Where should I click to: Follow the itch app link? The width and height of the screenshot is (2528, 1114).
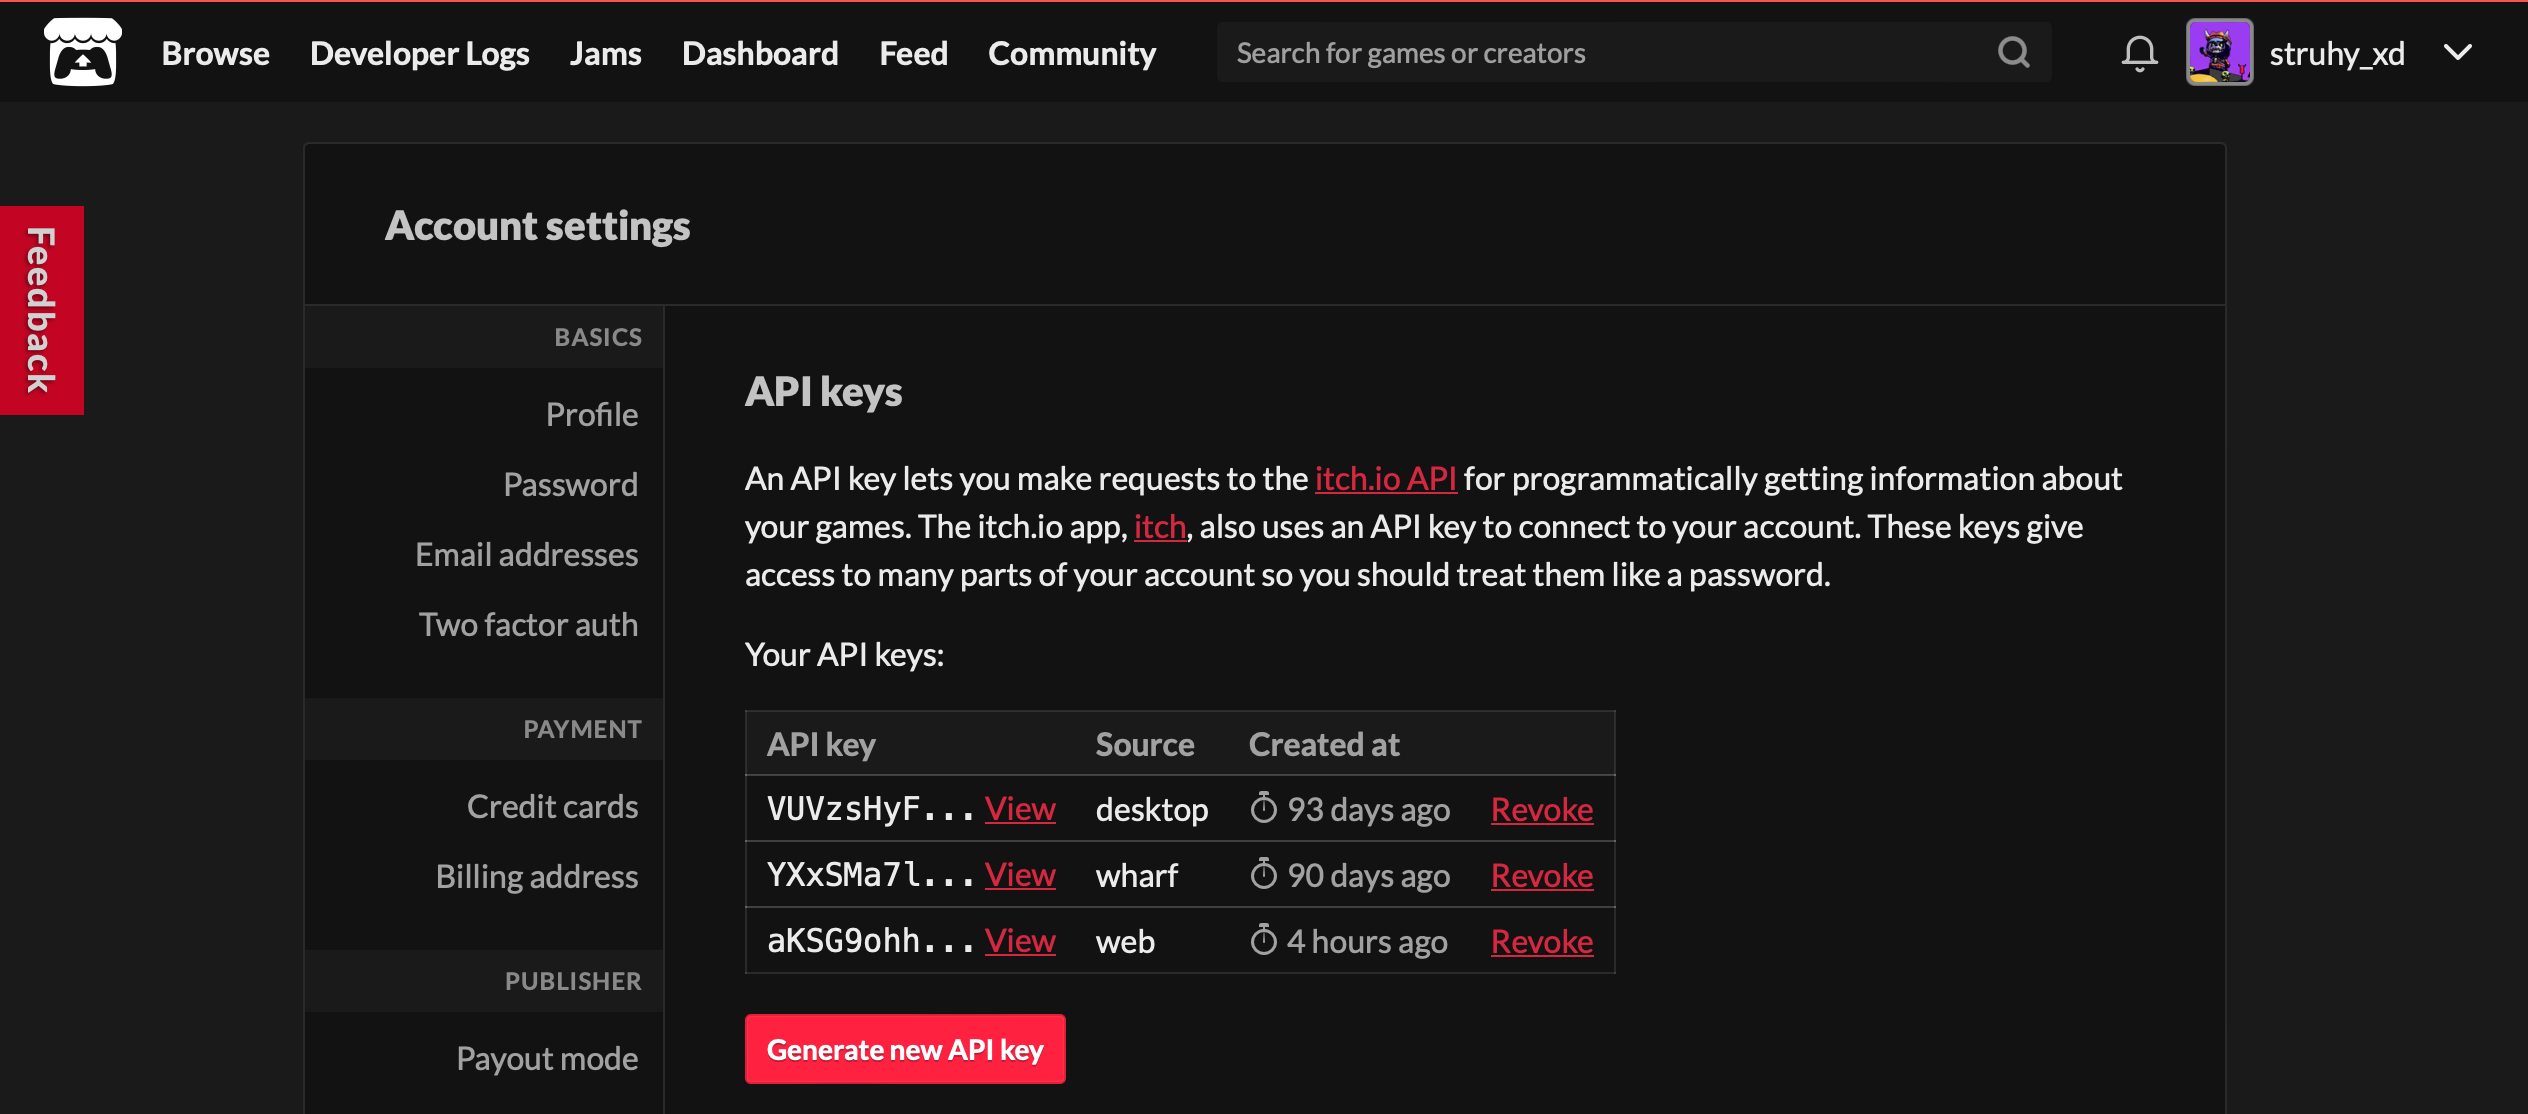coord(1160,526)
